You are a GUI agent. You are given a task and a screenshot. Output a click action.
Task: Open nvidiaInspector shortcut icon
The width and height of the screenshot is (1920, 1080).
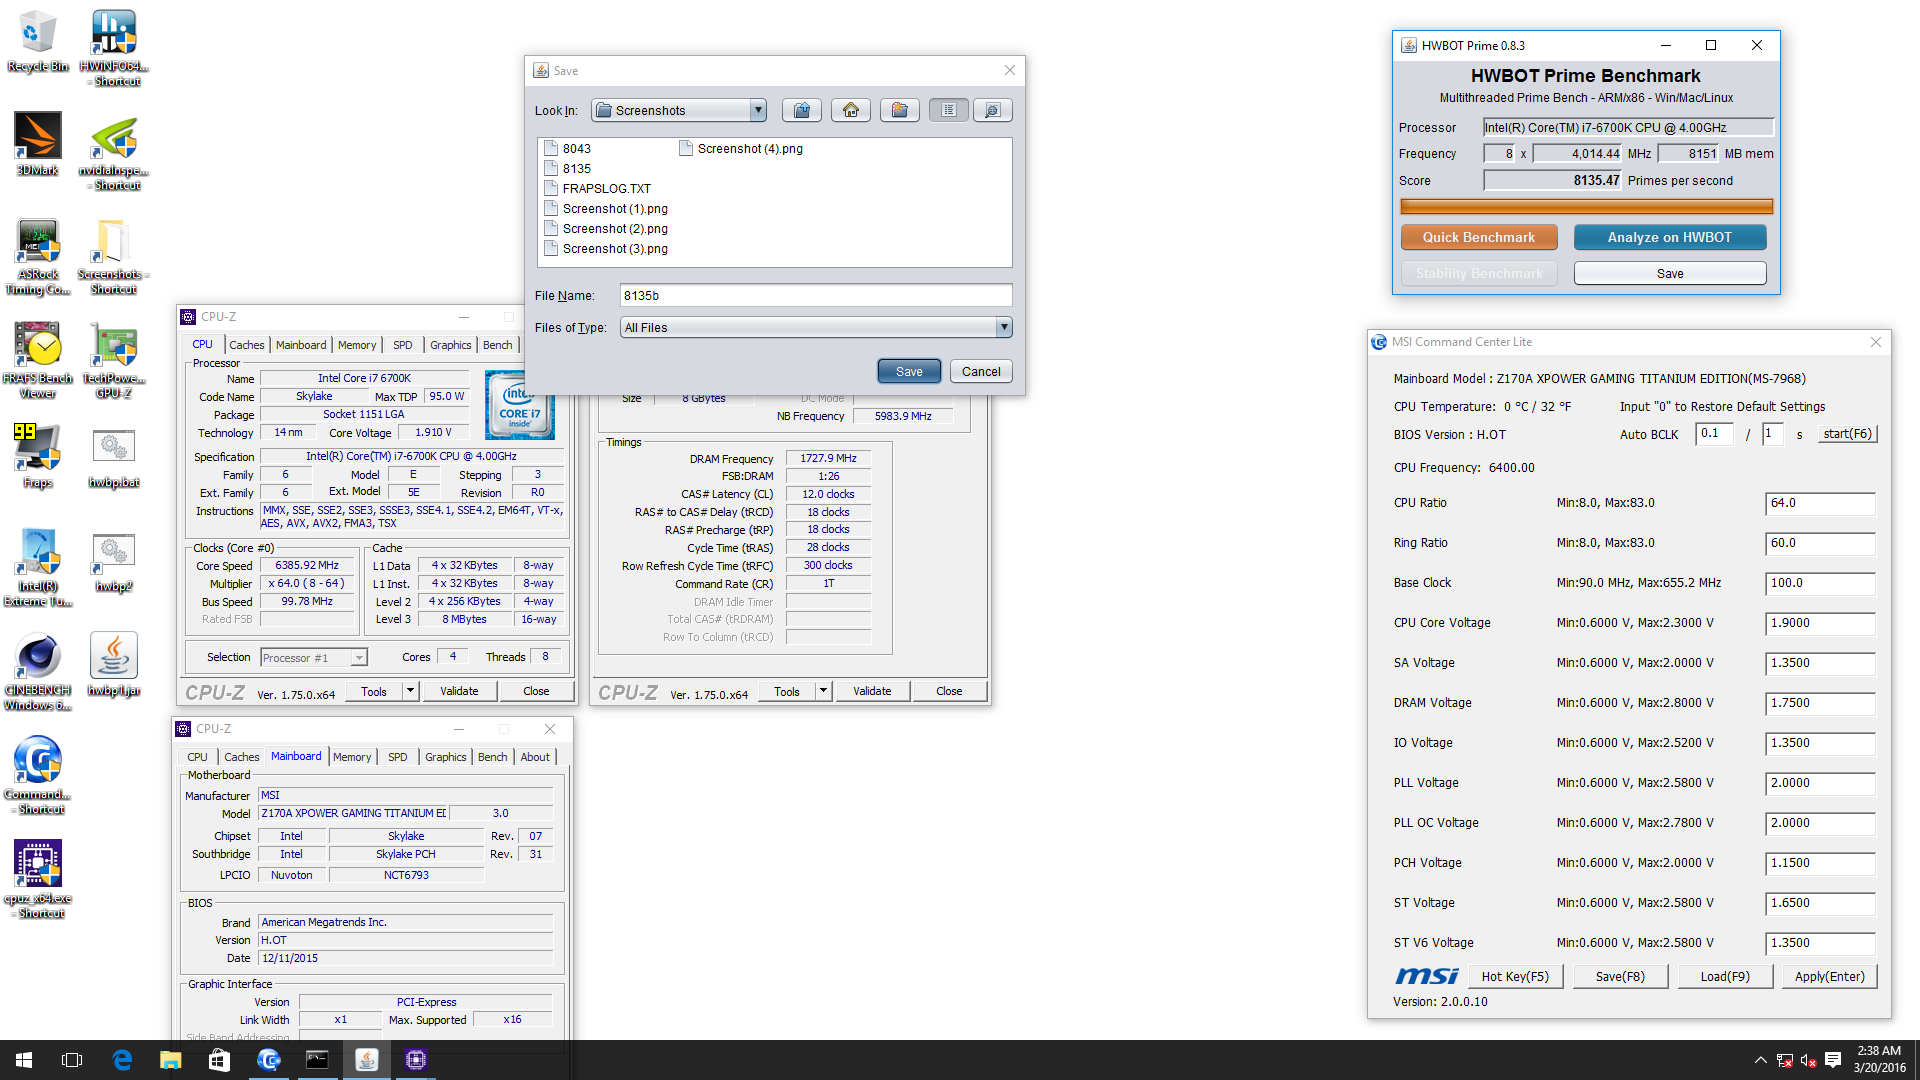click(114, 151)
